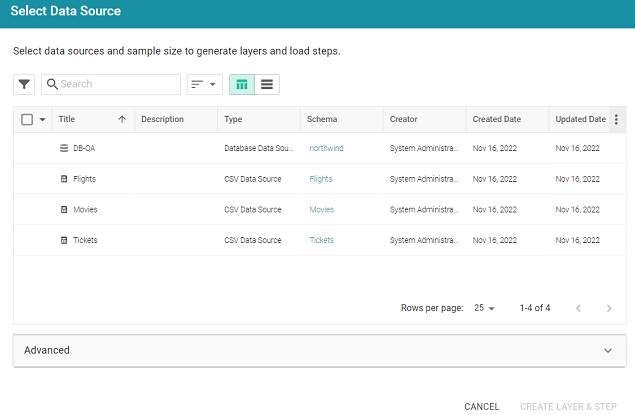
Task: Expand the Advanced section
Action: pos(607,351)
